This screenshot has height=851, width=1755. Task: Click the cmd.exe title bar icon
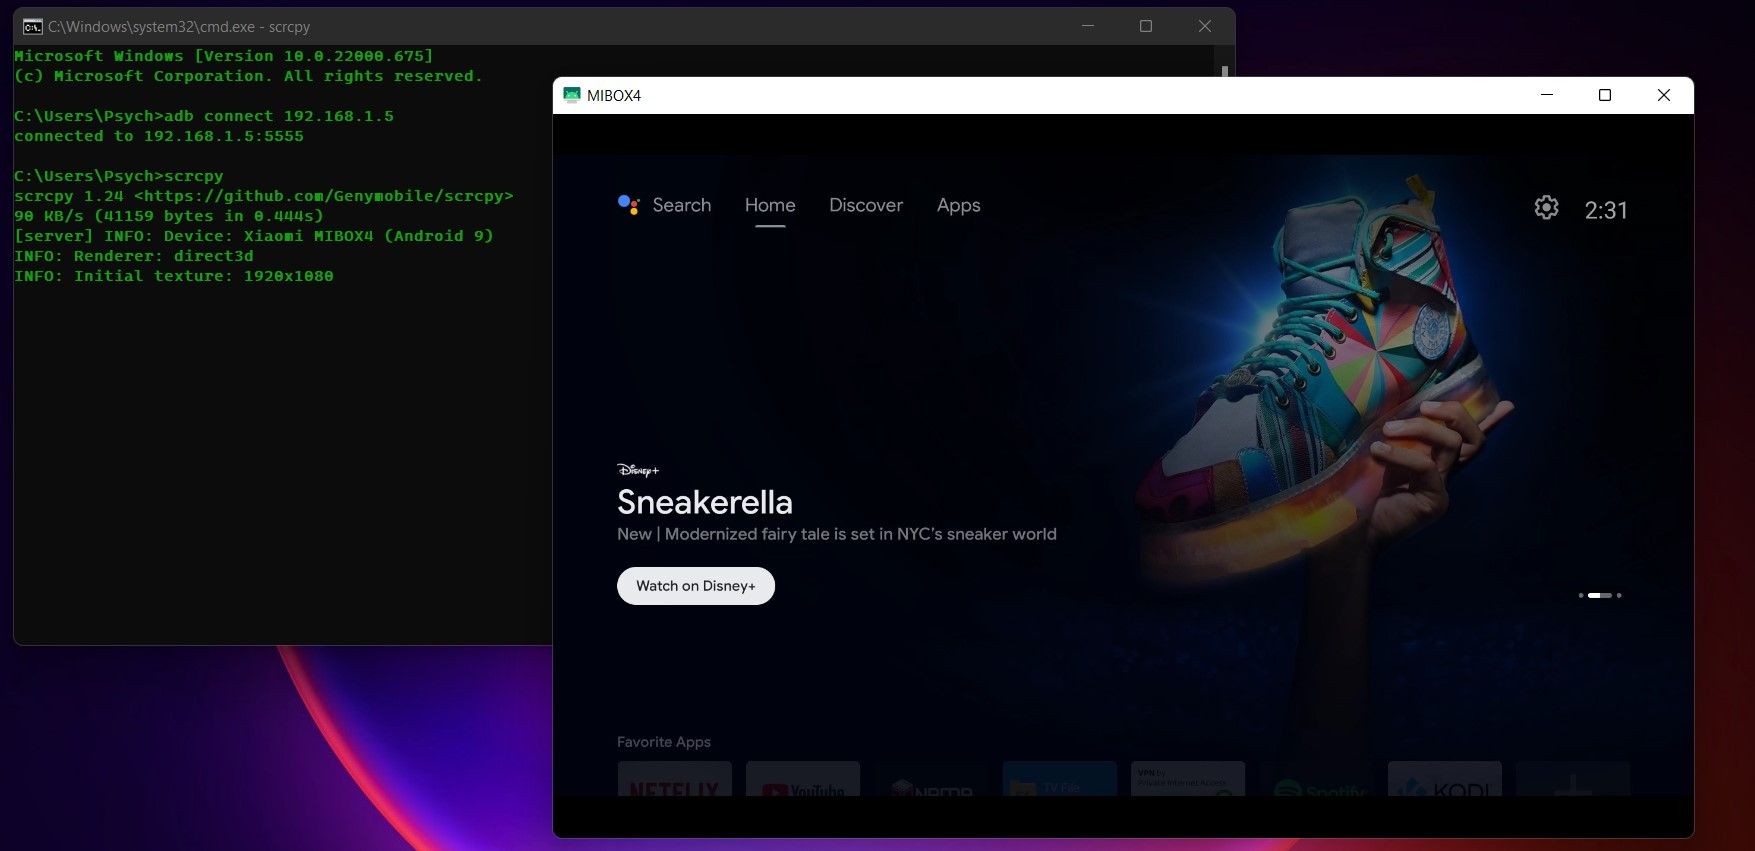[32, 27]
